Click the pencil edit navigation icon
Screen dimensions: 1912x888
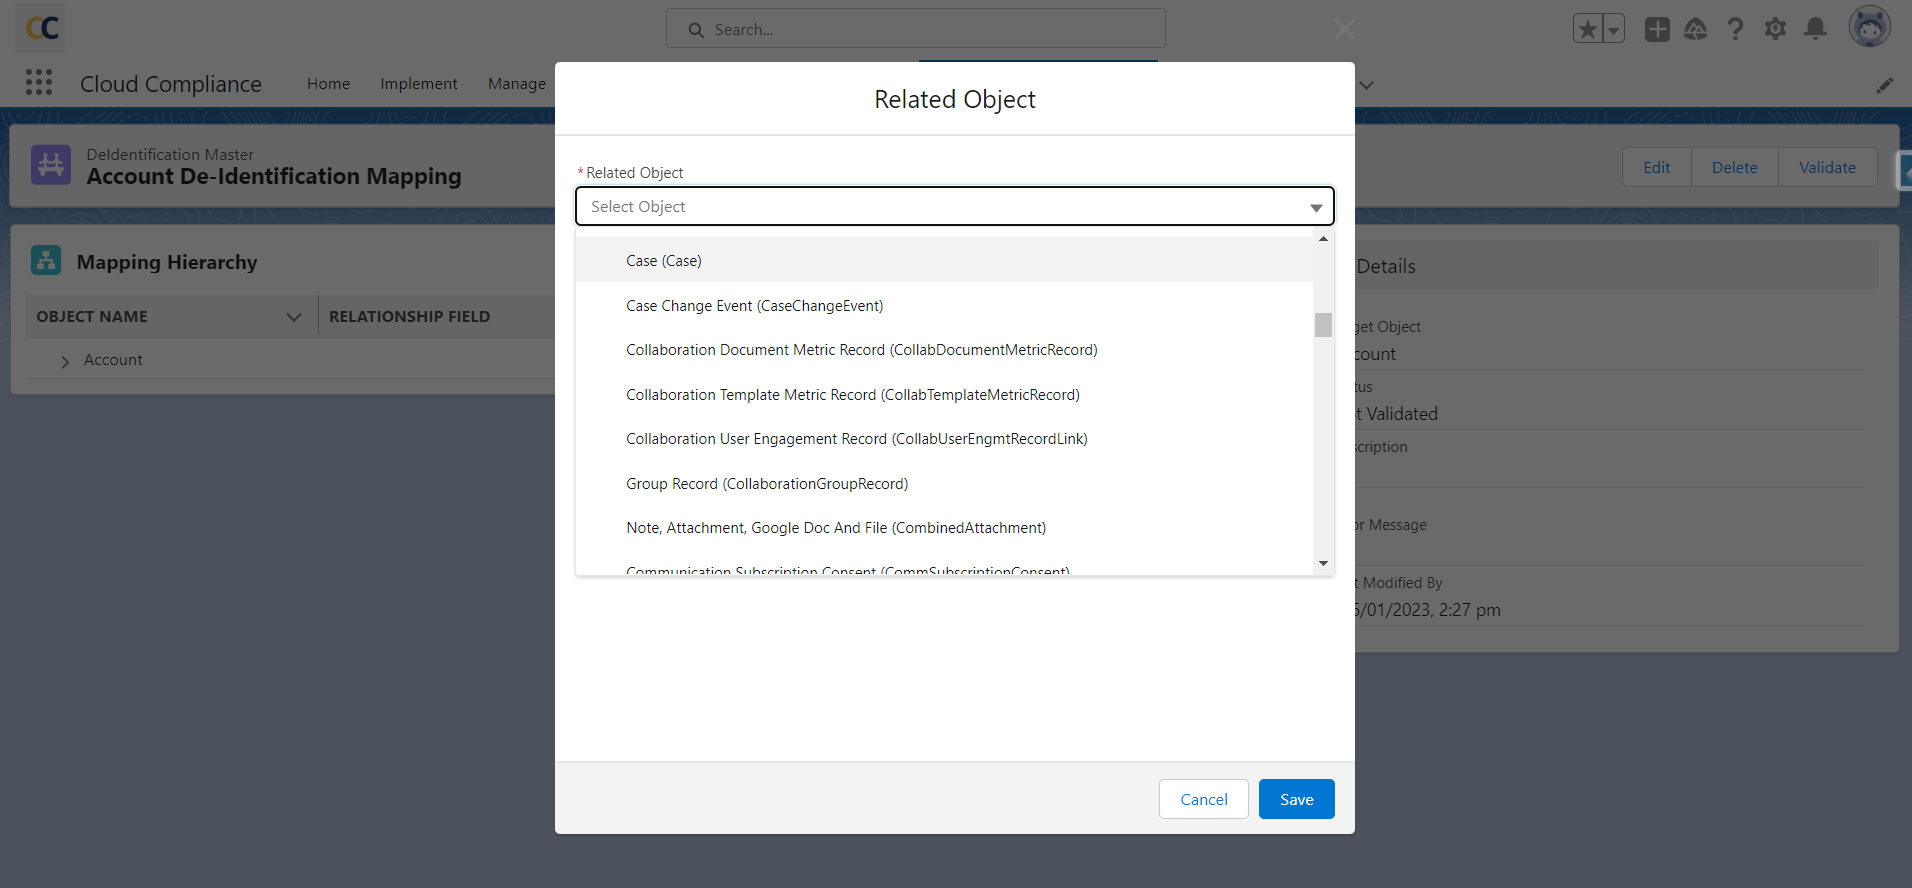[1884, 86]
